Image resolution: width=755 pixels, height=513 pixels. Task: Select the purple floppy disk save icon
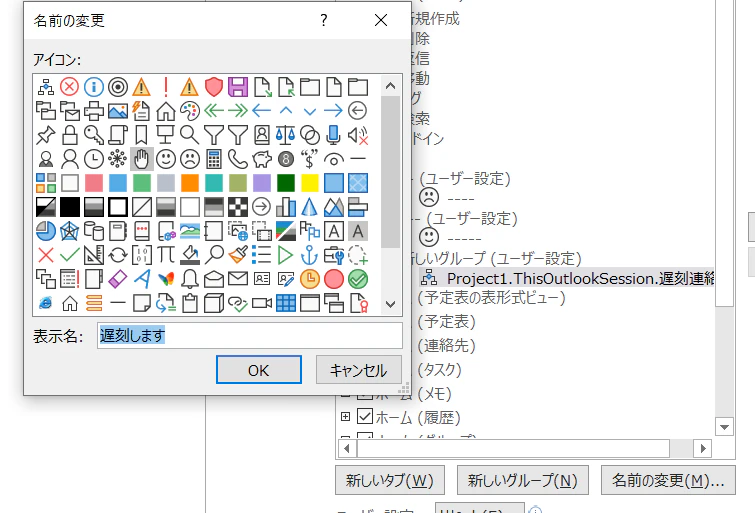tap(238, 87)
